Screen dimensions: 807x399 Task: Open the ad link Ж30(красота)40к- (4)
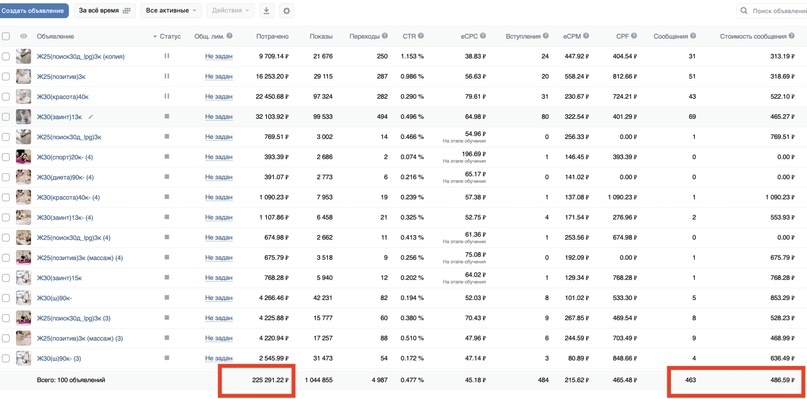(68, 197)
